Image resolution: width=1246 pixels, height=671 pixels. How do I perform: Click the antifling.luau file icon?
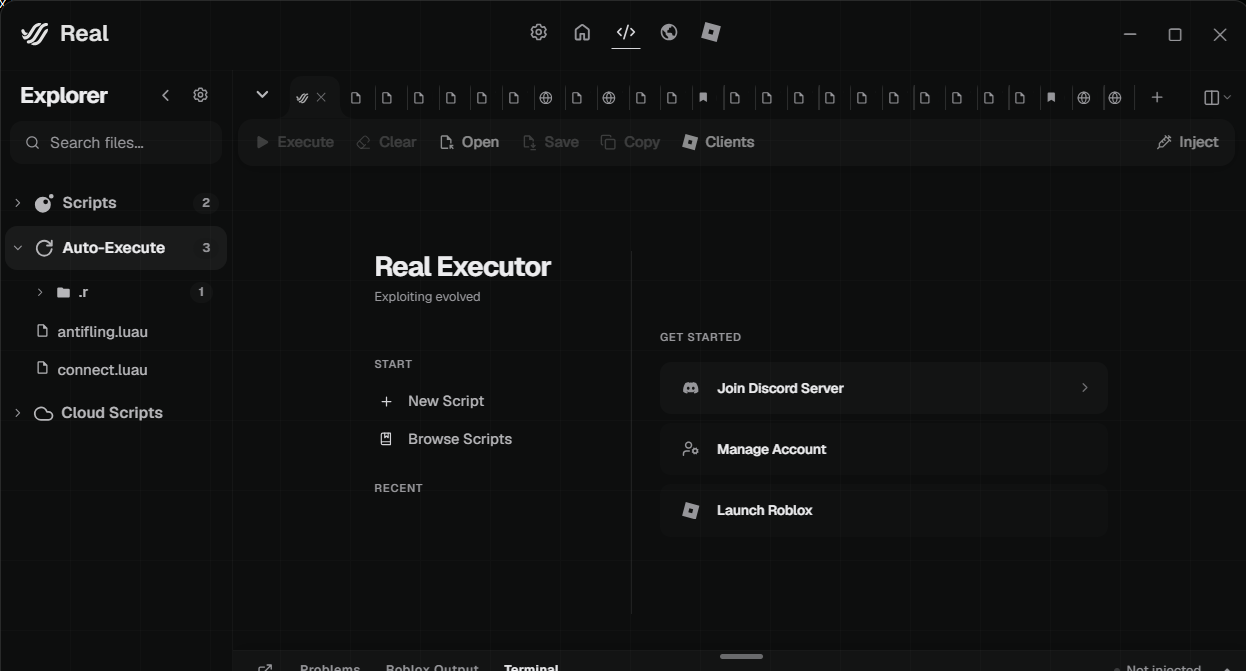click(x=42, y=330)
